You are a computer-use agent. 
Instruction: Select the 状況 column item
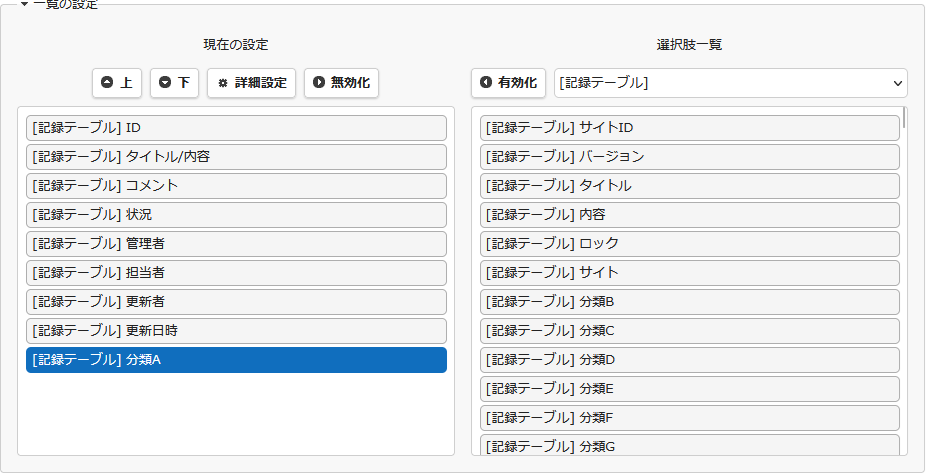236,215
